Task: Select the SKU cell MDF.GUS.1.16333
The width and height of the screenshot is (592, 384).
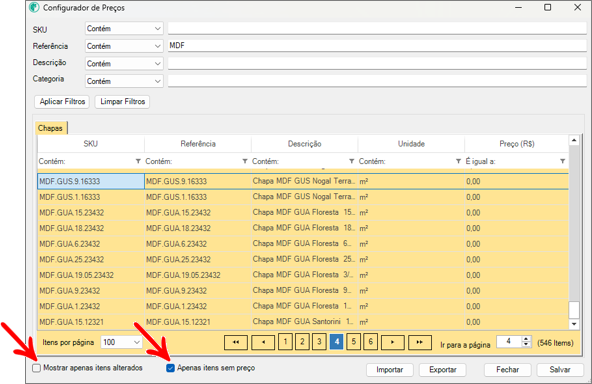Action: 91,197
